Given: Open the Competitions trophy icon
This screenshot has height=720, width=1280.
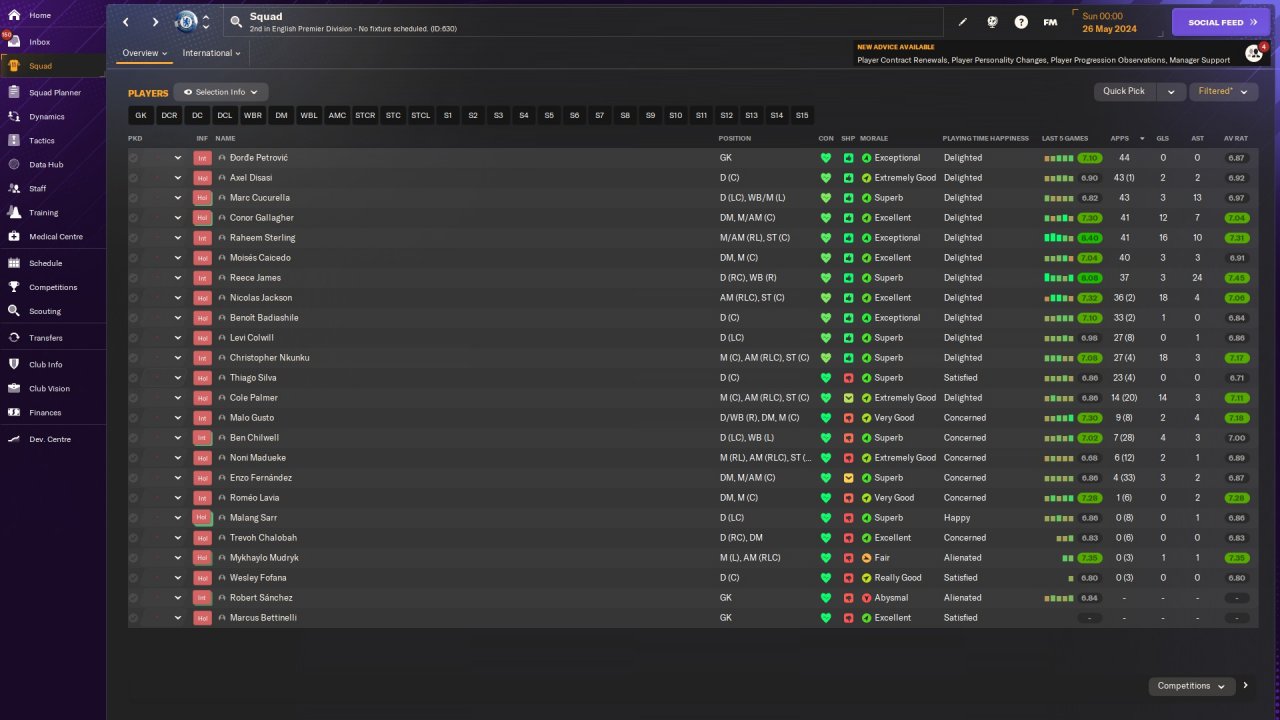Looking at the screenshot, I should point(14,287).
